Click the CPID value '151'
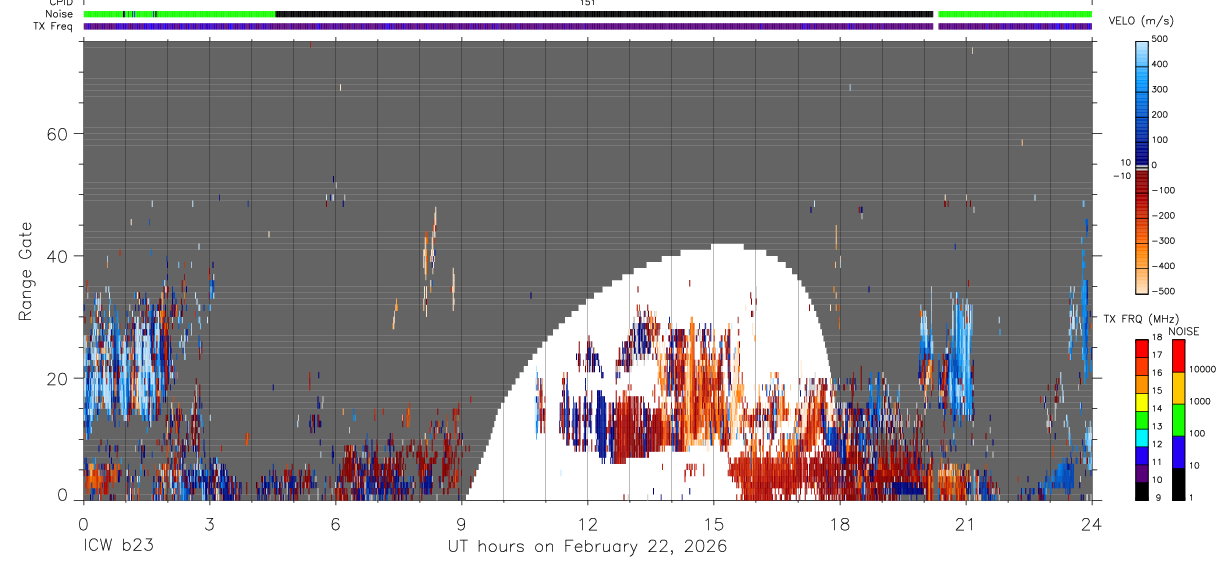The image size is (1228, 567). 587,3
